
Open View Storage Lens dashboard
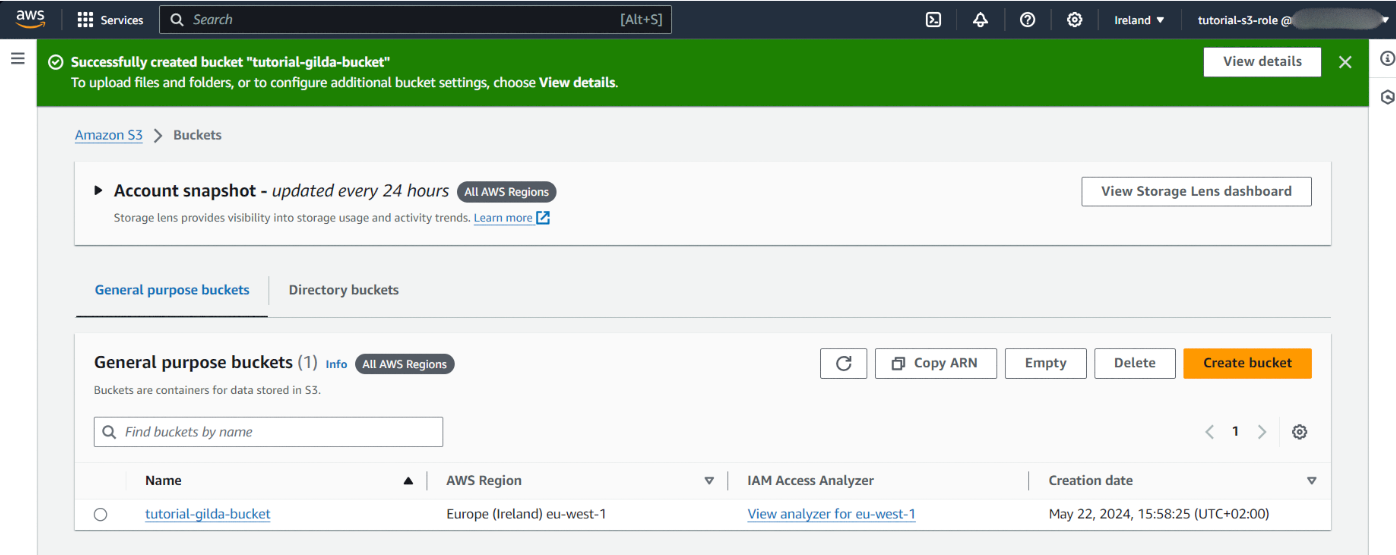click(1196, 192)
